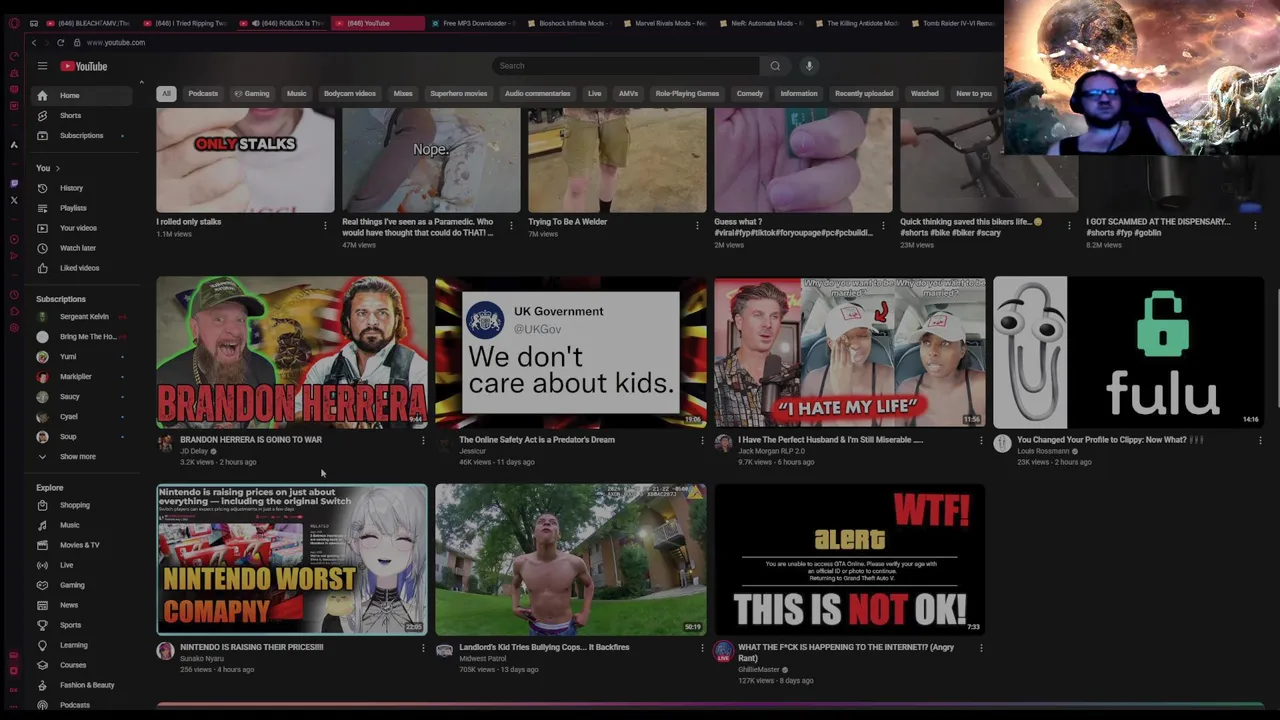Select the Watched filter chip
This screenshot has width=1280, height=720.
click(x=924, y=94)
